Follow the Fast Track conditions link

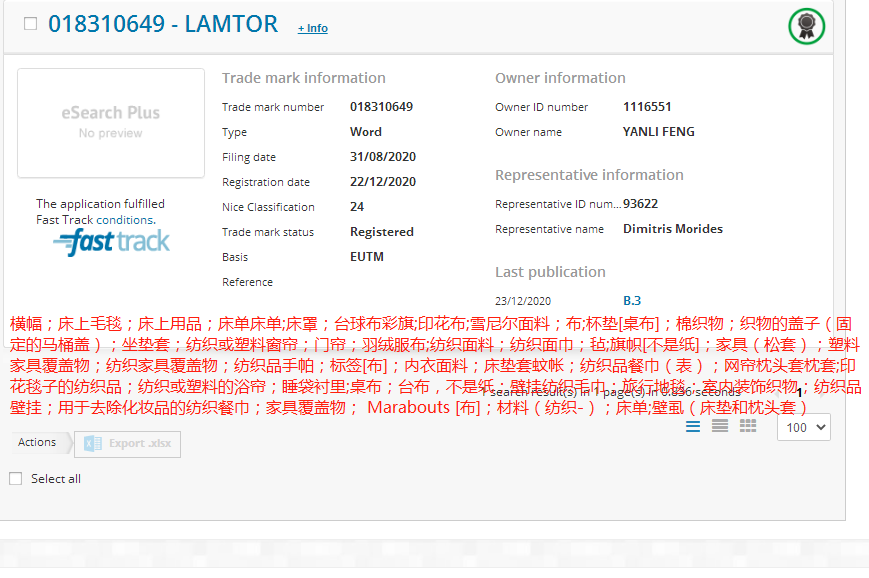125,220
